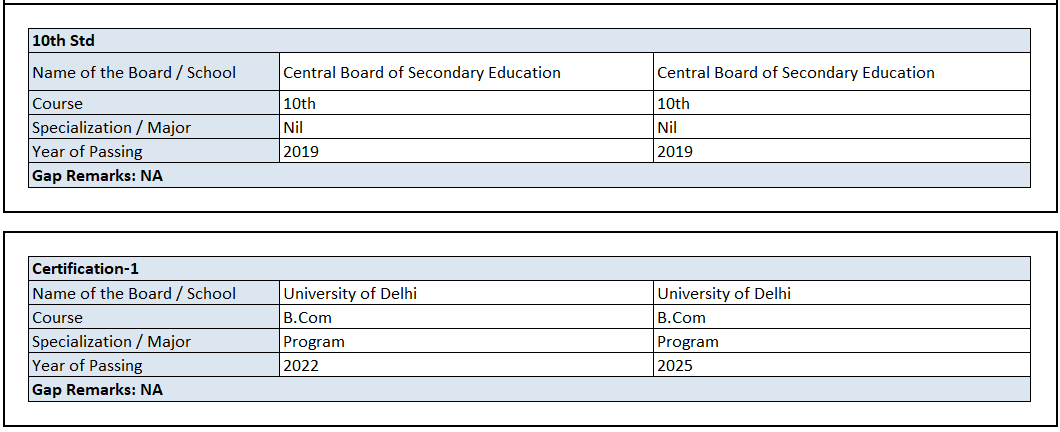Click Specialization / Major label in Certification-1 table
The width and height of the screenshot is (1060, 432).
[x=111, y=341]
